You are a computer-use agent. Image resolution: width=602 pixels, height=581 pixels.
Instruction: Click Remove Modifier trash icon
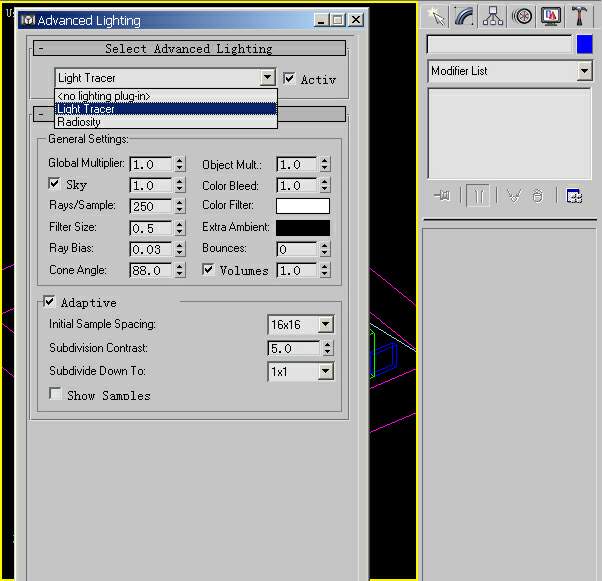(538, 196)
